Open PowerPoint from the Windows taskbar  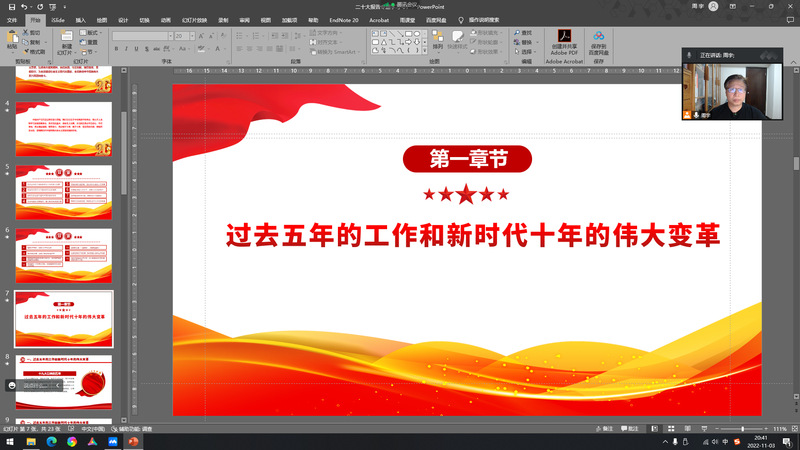tap(132, 441)
